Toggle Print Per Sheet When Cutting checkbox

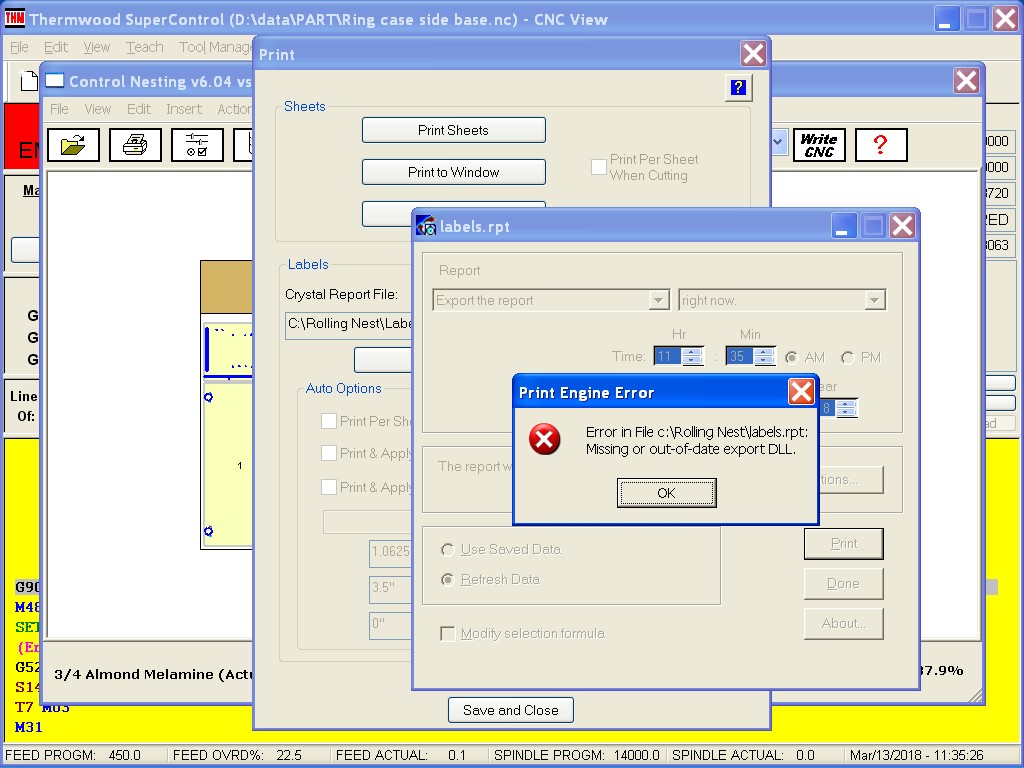coord(599,167)
